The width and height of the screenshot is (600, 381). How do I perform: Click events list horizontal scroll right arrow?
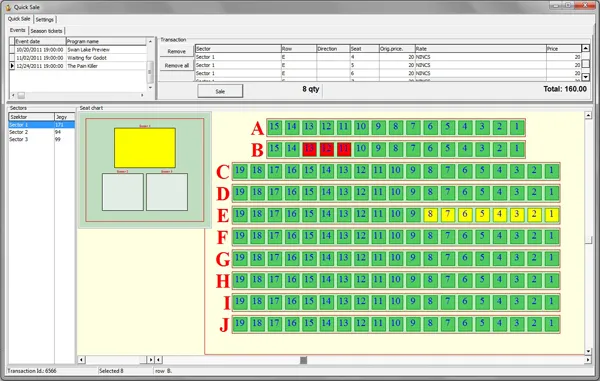coord(142,95)
